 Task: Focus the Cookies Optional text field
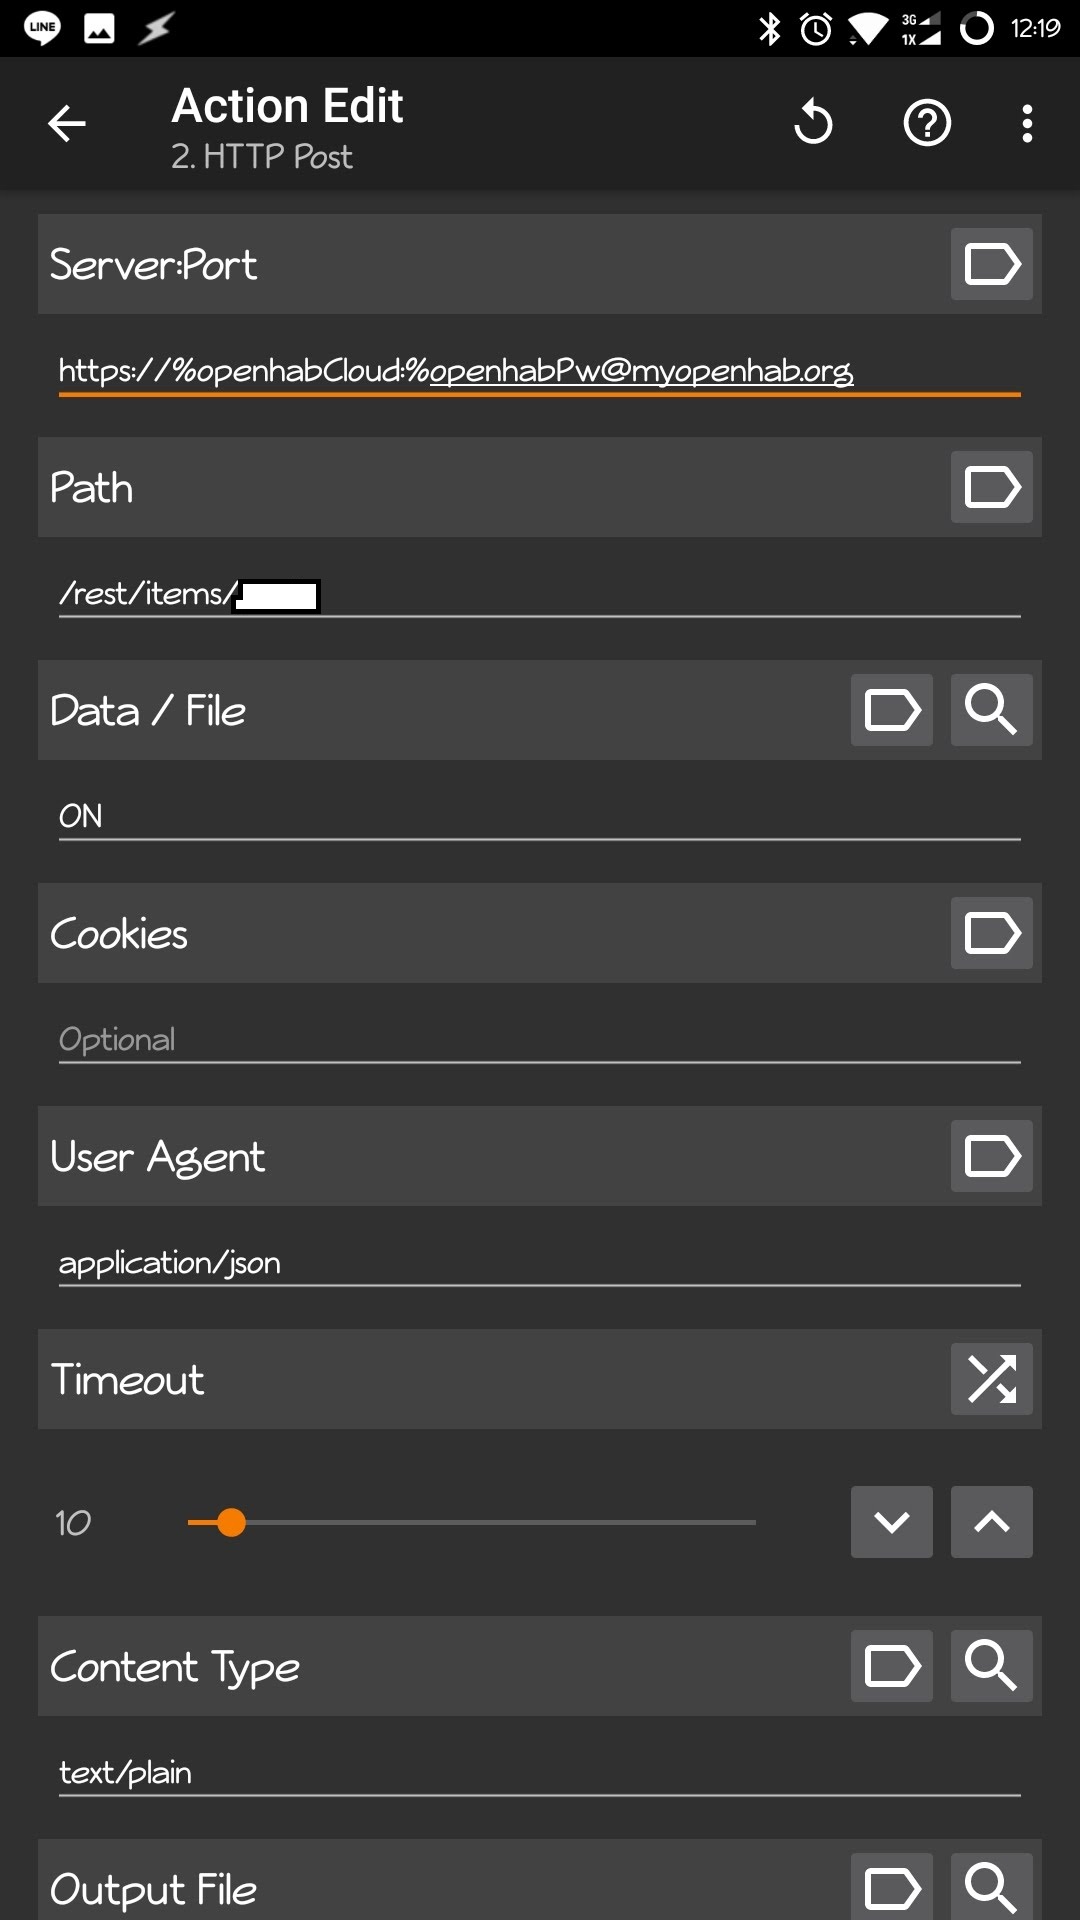click(538, 1040)
